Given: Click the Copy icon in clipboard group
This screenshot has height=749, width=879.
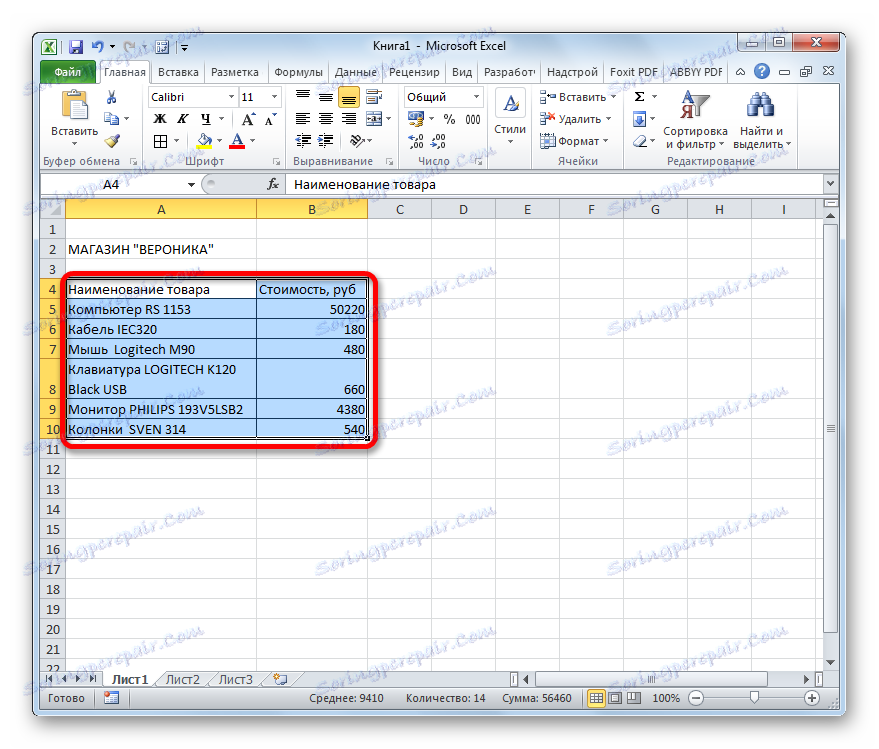Looking at the screenshot, I should (x=112, y=118).
